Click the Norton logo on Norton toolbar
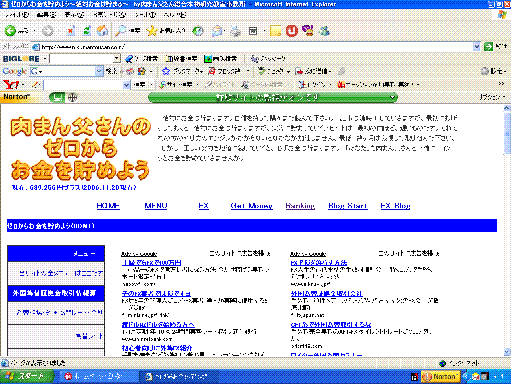The height and width of the screenshot is (385, 512). click(16, 97)
